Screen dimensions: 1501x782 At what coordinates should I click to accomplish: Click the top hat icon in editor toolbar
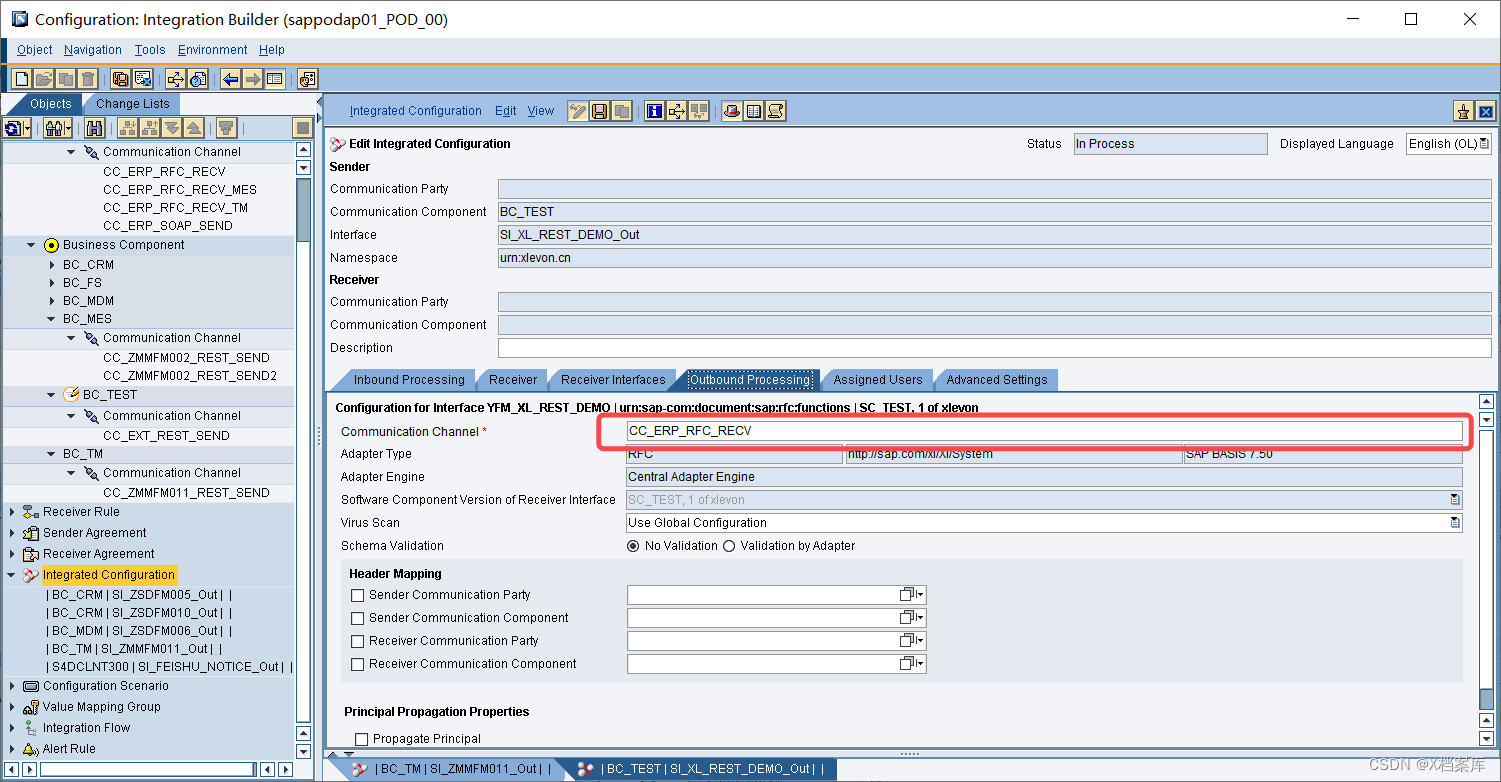click(732, 111)
